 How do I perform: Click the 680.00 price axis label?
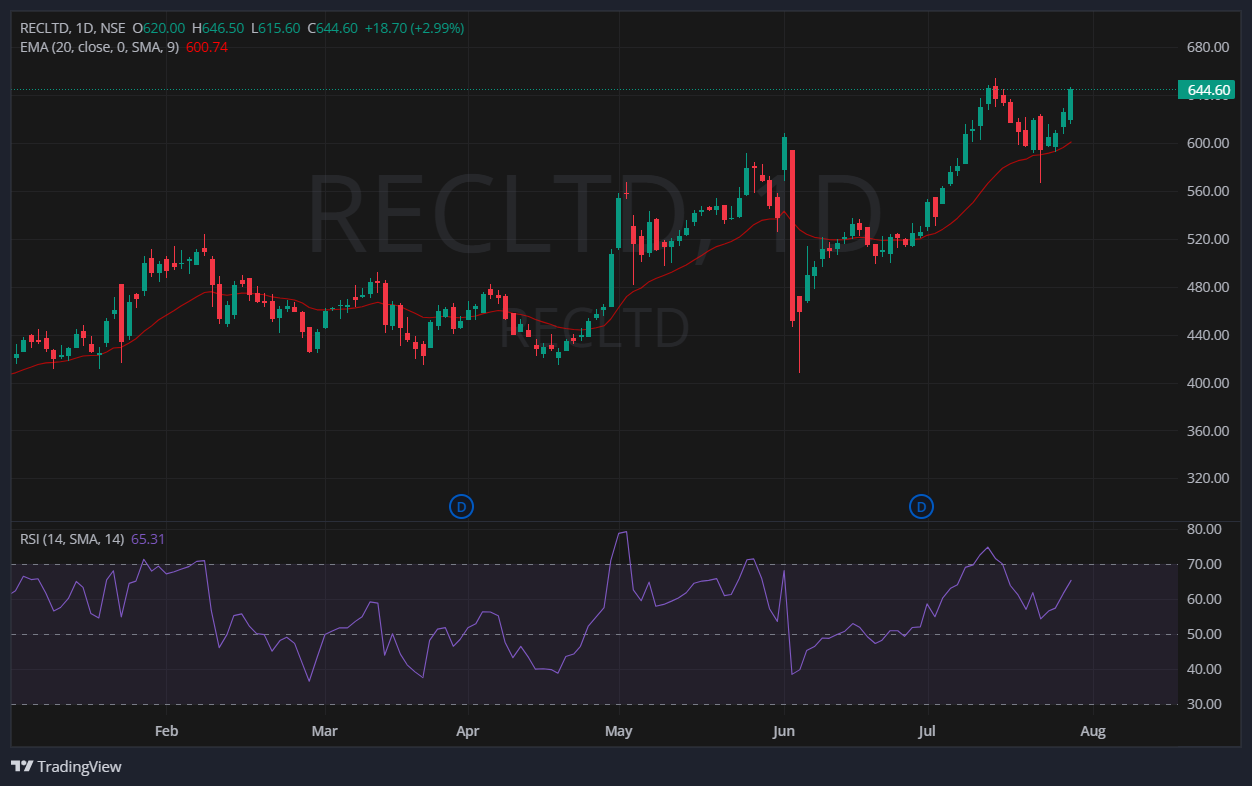tap(1208, 47)
